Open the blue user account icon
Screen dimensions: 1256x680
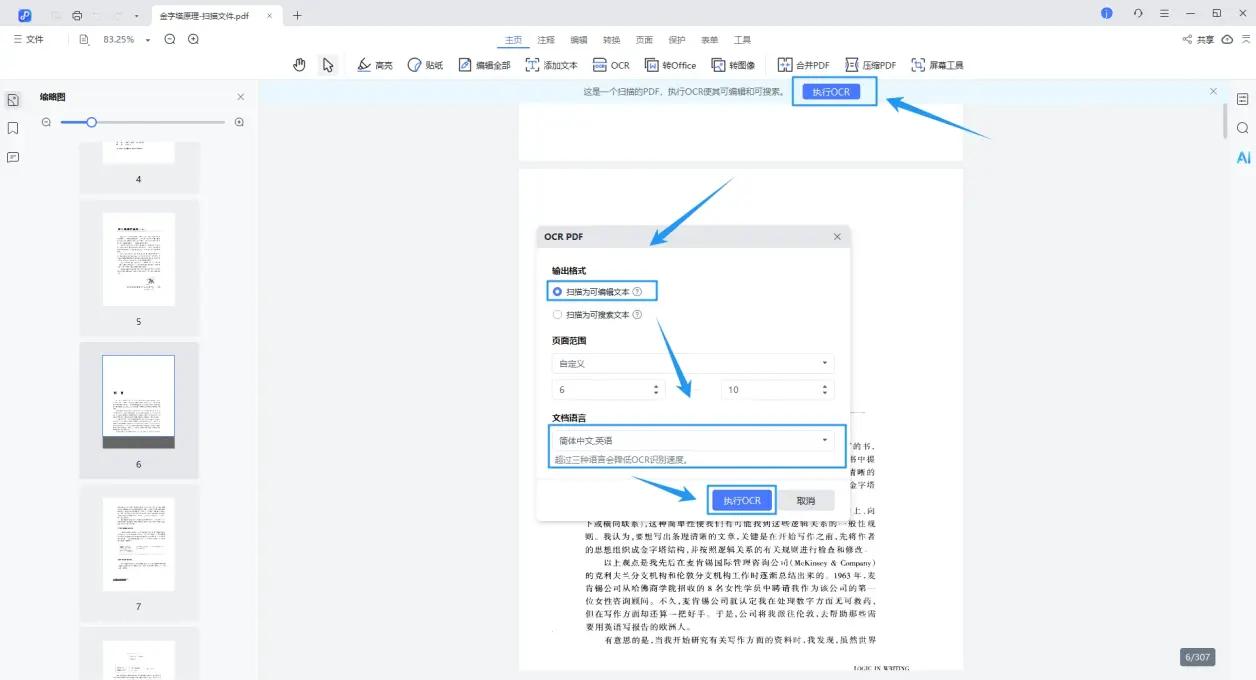coord(1107,14)
